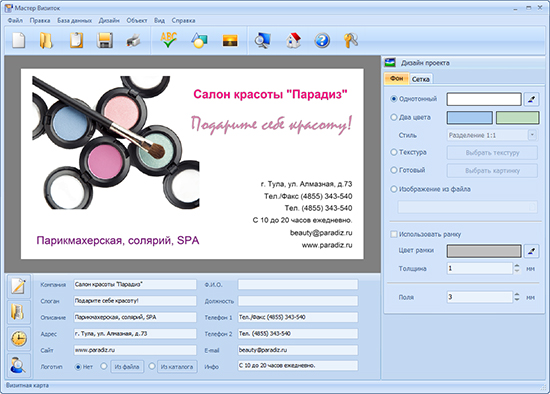Open the person search icon in the left sidebar
Image resolution: width=550 pixels, height=394 pixels.
click(x=19, y=365)
